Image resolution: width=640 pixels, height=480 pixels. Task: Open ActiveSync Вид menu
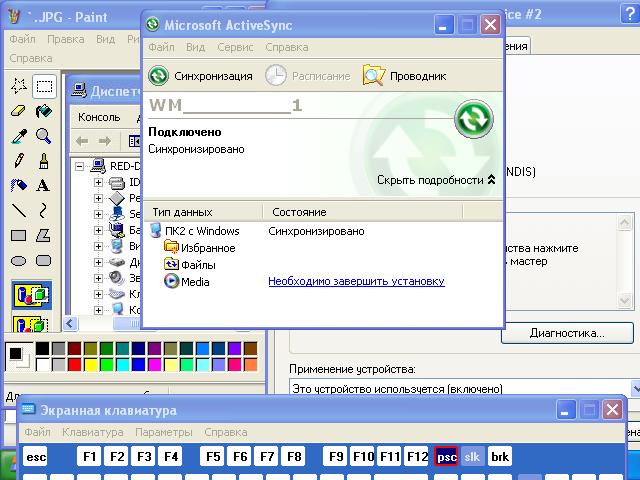coord(196,47)
